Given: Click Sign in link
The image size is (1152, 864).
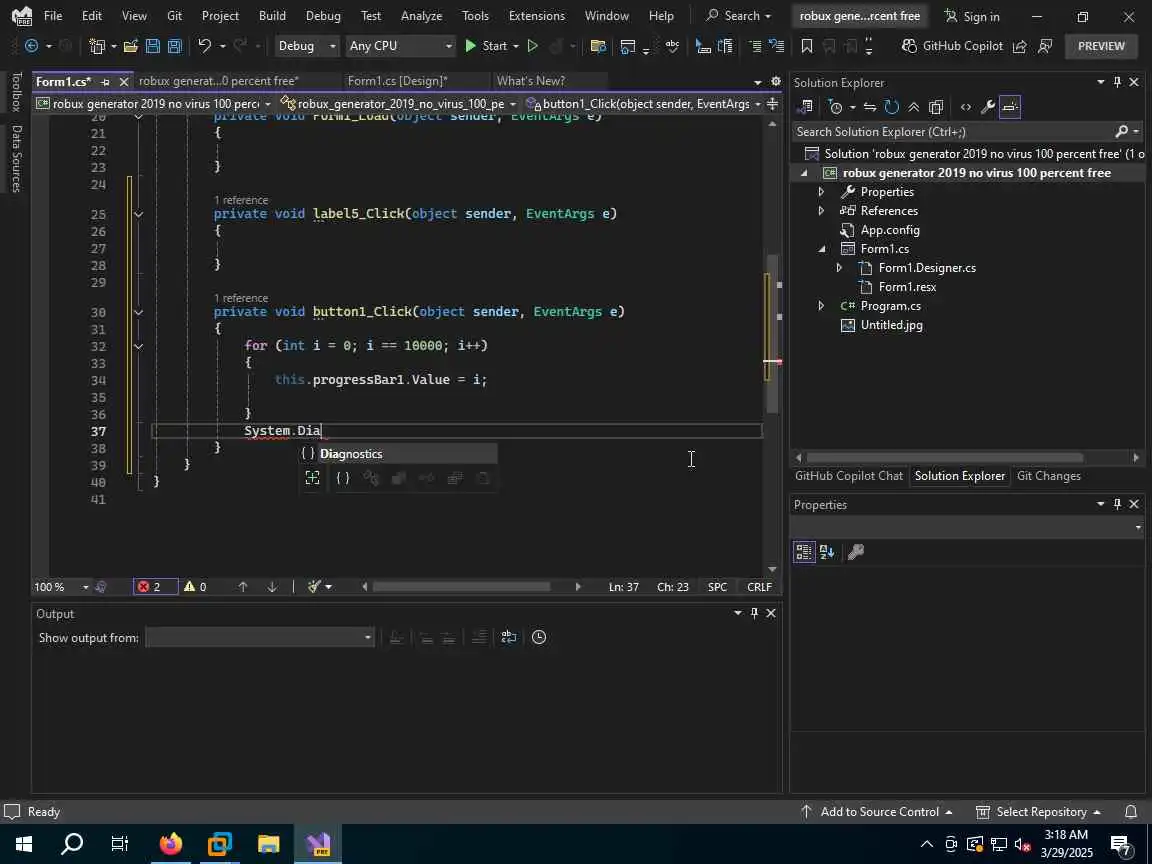Looking at the screenshot, I should [971, 16].
